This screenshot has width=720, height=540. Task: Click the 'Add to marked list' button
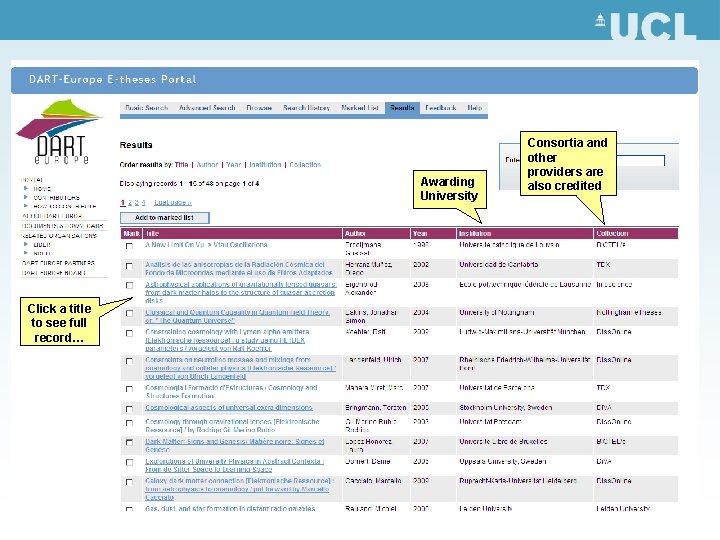click(x=164, y=218)
